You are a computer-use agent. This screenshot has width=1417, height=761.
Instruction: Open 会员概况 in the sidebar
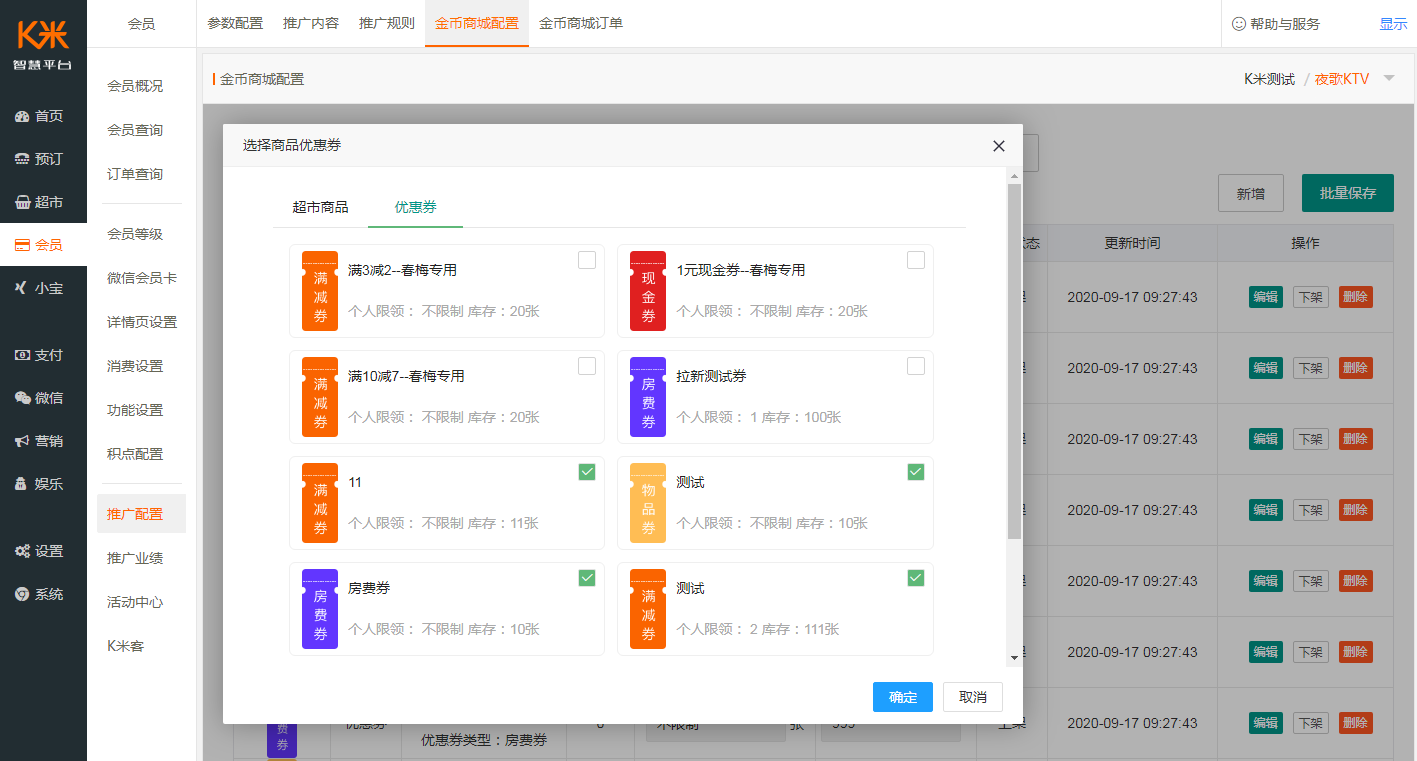point(135,86)
